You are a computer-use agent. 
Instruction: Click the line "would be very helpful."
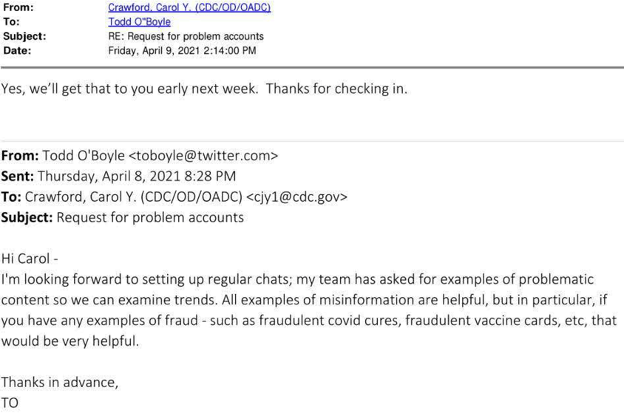(70, 341)
